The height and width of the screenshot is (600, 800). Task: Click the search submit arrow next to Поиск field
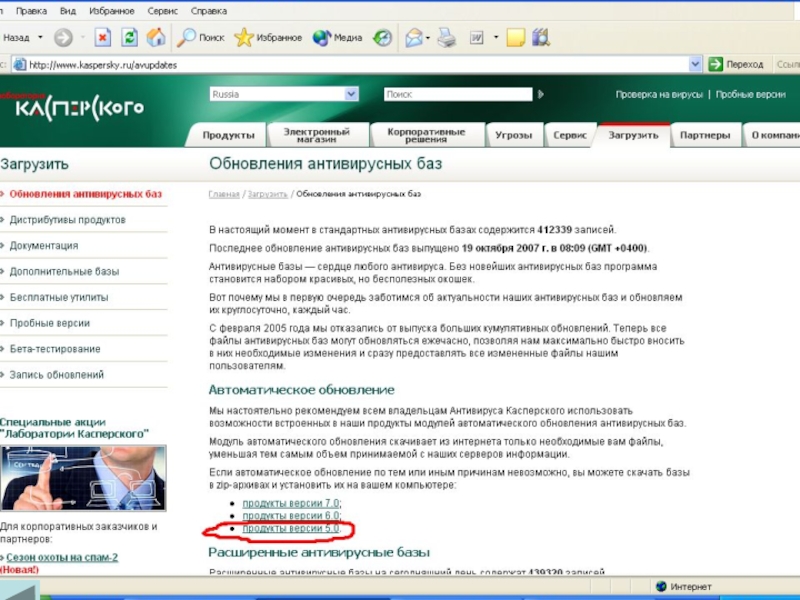point(541,94)
